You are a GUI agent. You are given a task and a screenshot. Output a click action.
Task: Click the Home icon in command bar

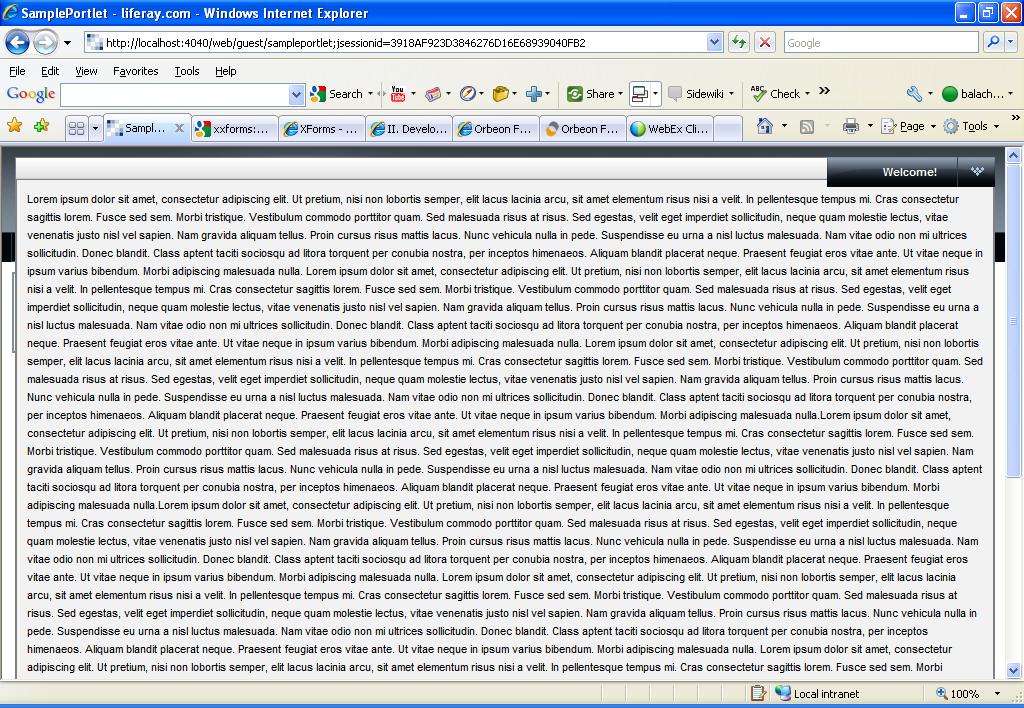point(765,126)
